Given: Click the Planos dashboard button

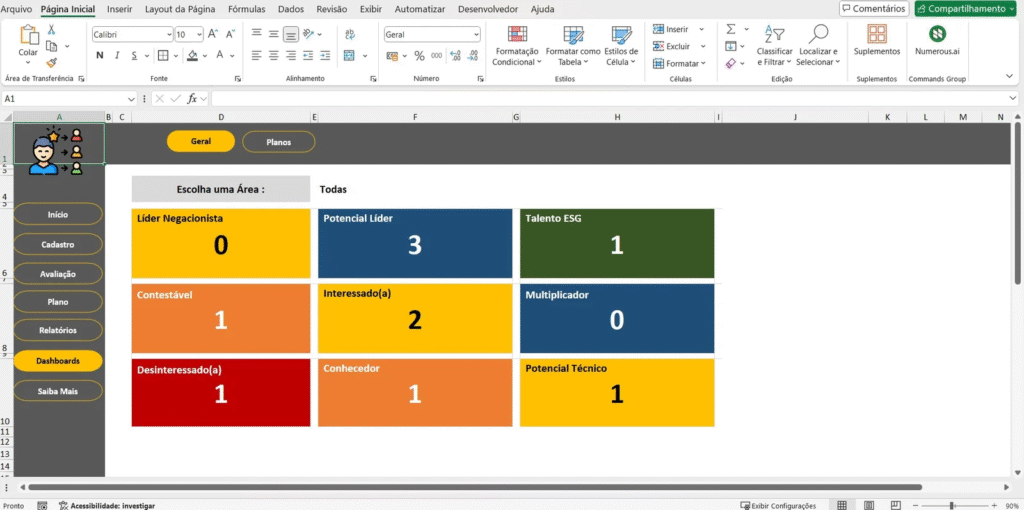Looking at the screenshot, I should (x=279, y=142).
